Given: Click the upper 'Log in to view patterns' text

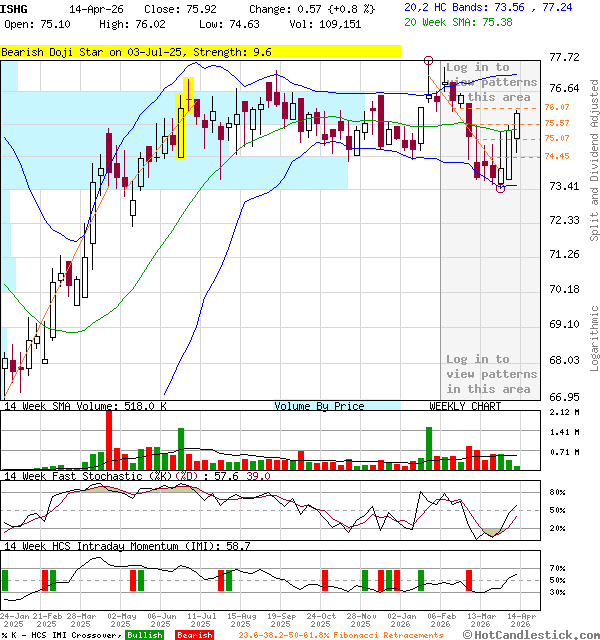Looking at the screenshot, I should (x=491, y=82).
